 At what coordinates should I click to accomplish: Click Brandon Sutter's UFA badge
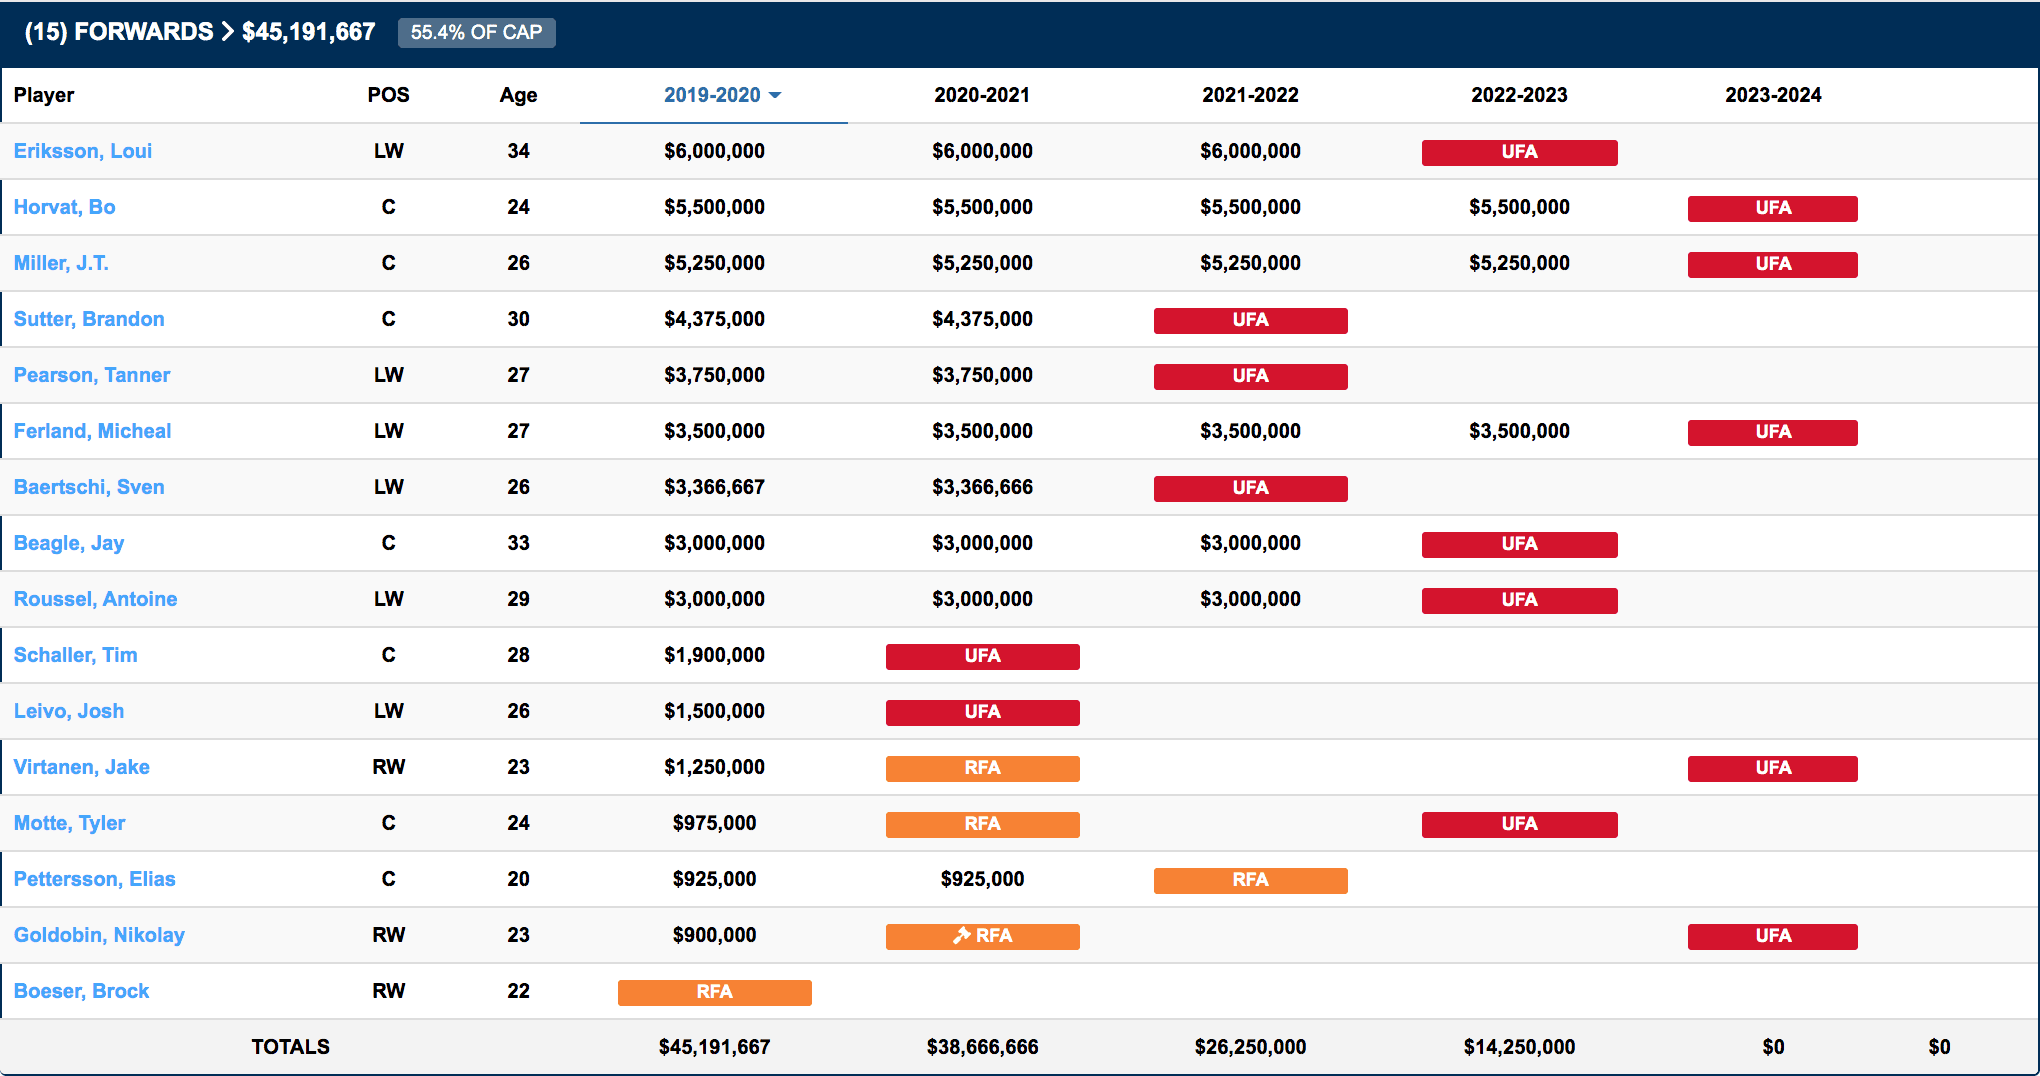[1249, 320]
